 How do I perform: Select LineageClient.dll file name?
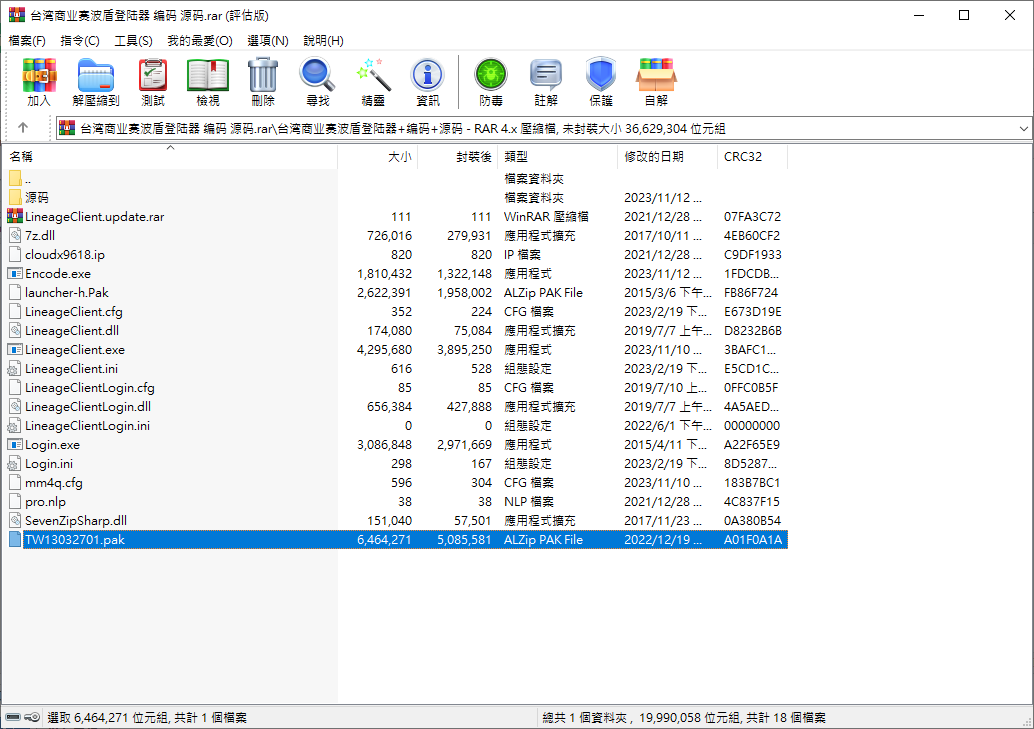72,331
